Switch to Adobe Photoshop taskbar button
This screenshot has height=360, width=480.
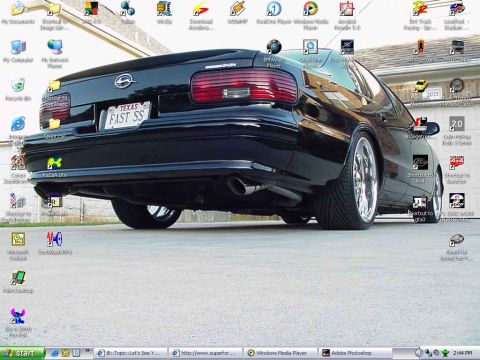[x=355, y=353]
